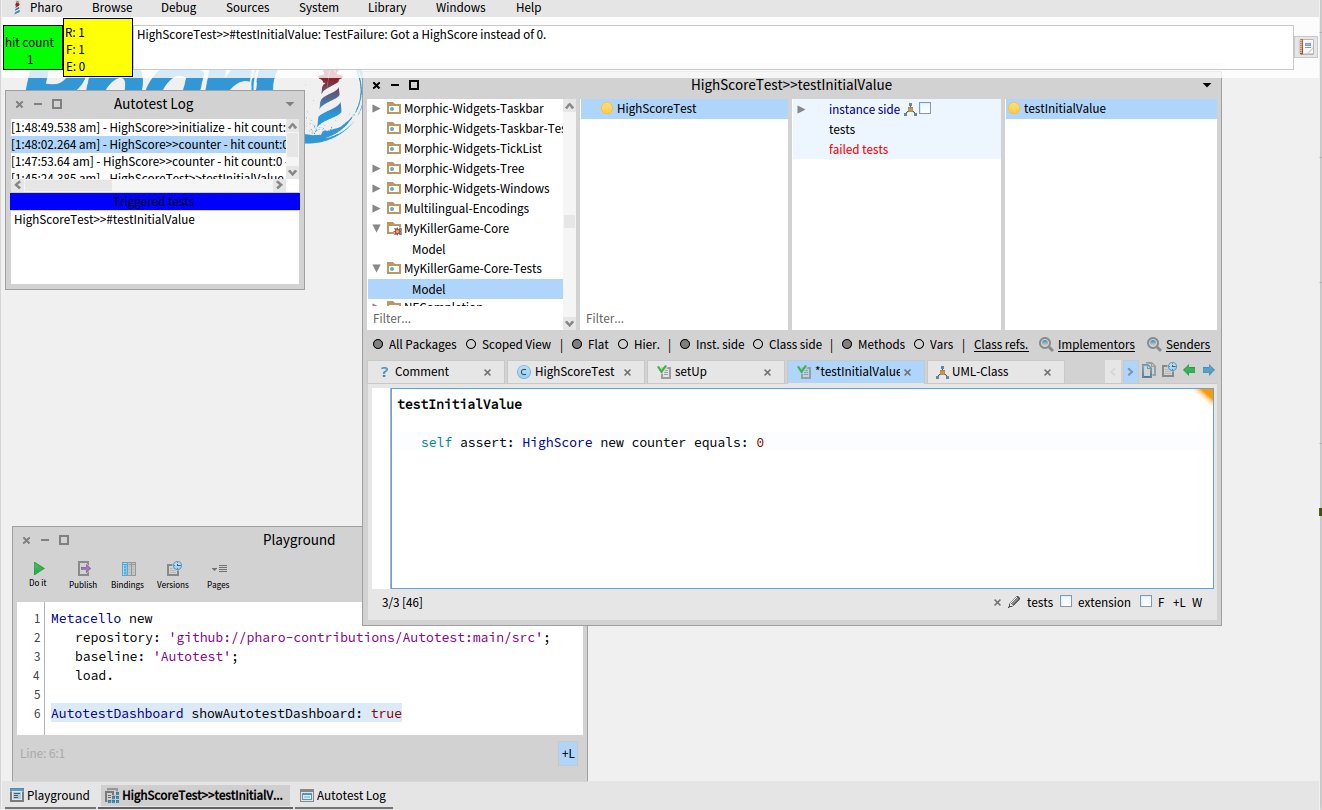Toggle line numbers with Playground +L button
Screen dimensions: 1322x810
[567, 753]
